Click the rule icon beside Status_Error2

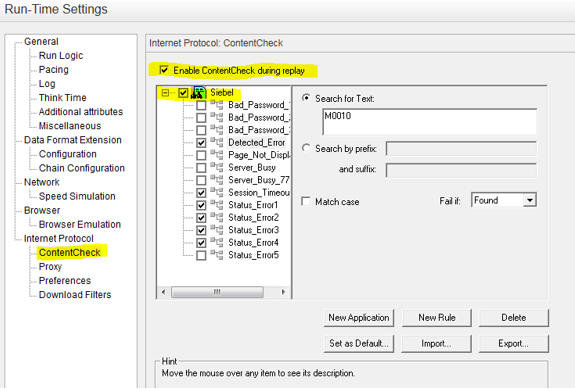tap(217, 217)
